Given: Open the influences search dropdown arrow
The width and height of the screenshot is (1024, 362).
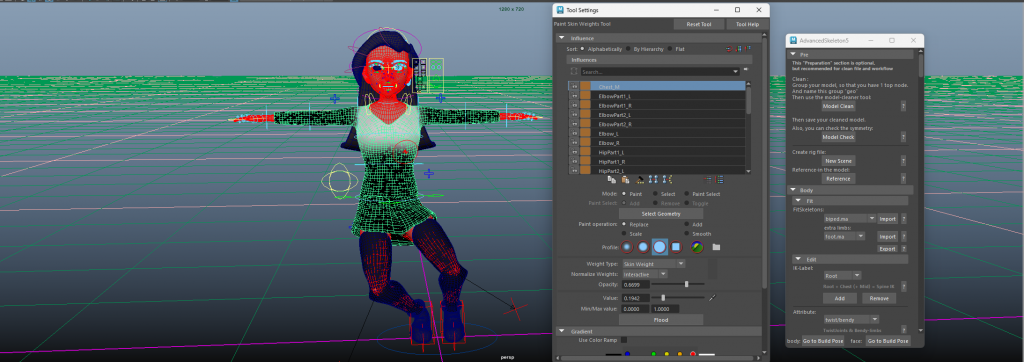Looking at the screenshot, I should tap(736, 72).
